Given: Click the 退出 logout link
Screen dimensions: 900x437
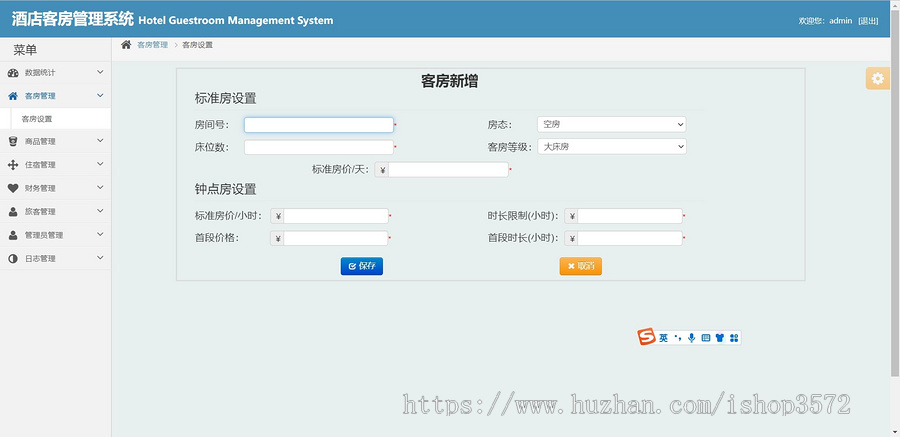Looking at the screenshot, I should pos(868,21).
